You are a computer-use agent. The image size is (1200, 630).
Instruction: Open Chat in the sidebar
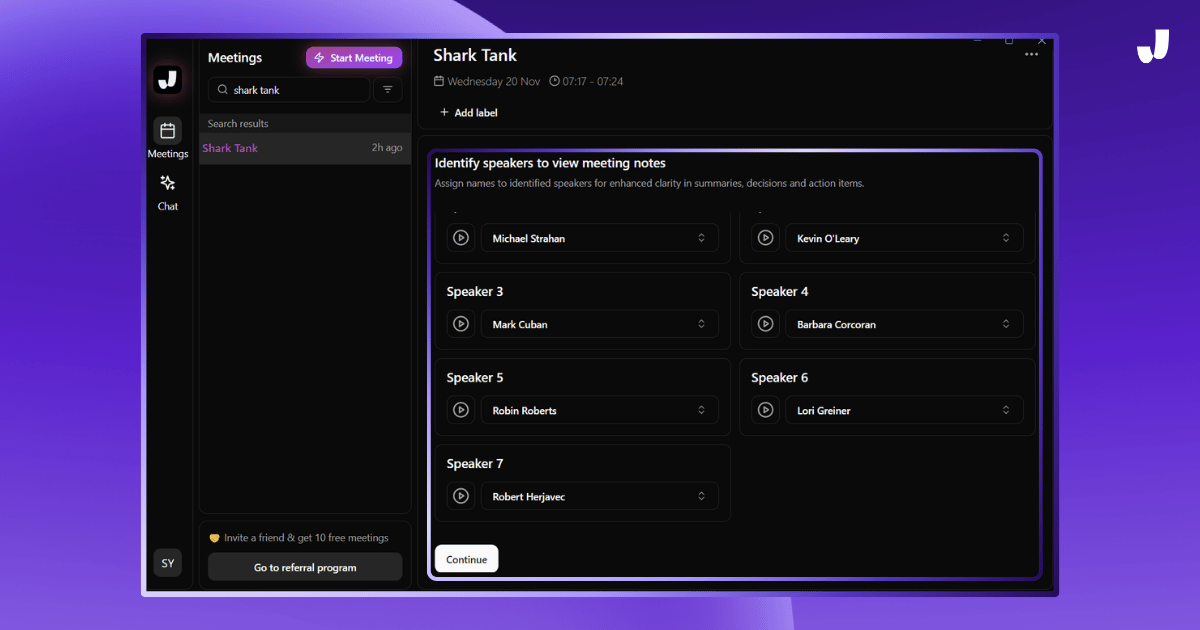coord(168,192)
